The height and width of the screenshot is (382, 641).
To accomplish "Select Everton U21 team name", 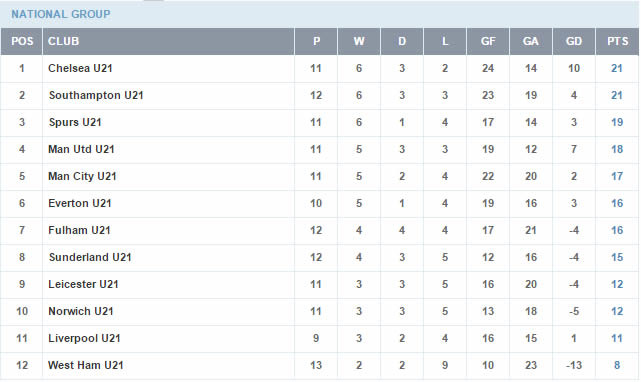I will point(80,203).
